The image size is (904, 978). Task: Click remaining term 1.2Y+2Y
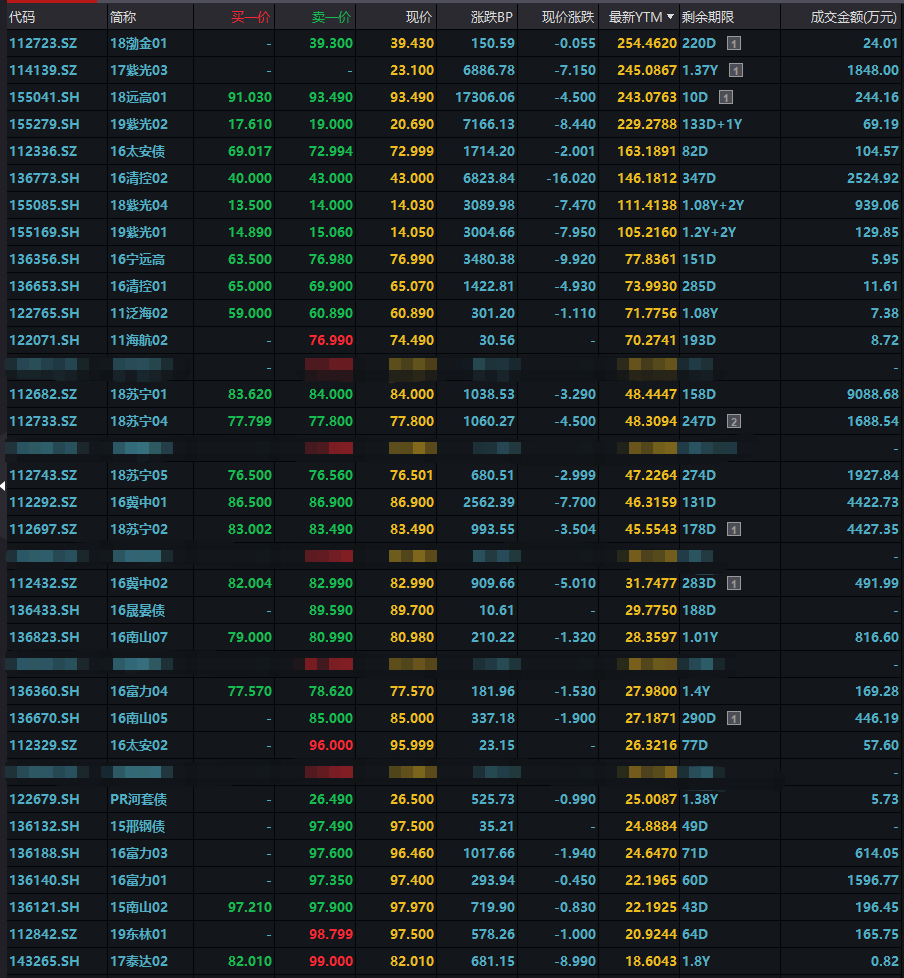click(x=709, y=233)
